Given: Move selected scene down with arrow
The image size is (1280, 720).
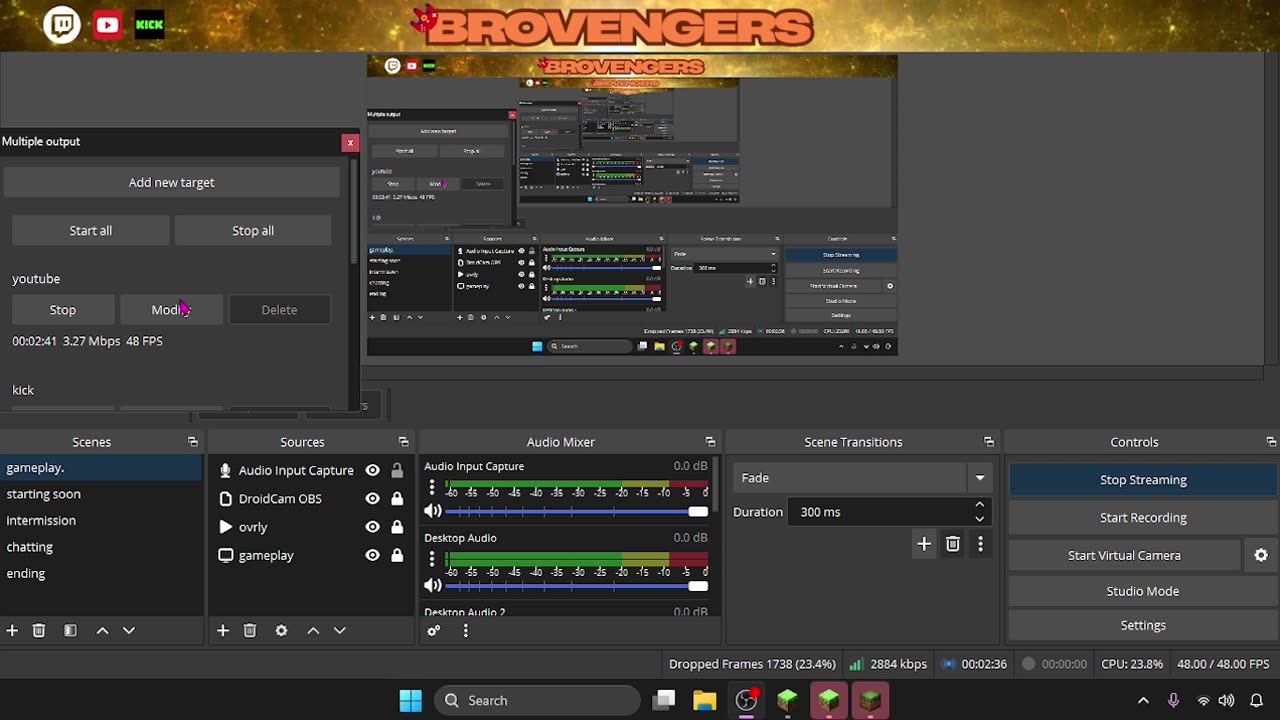Looking at the screenshot, I should [x=129, y=631].
